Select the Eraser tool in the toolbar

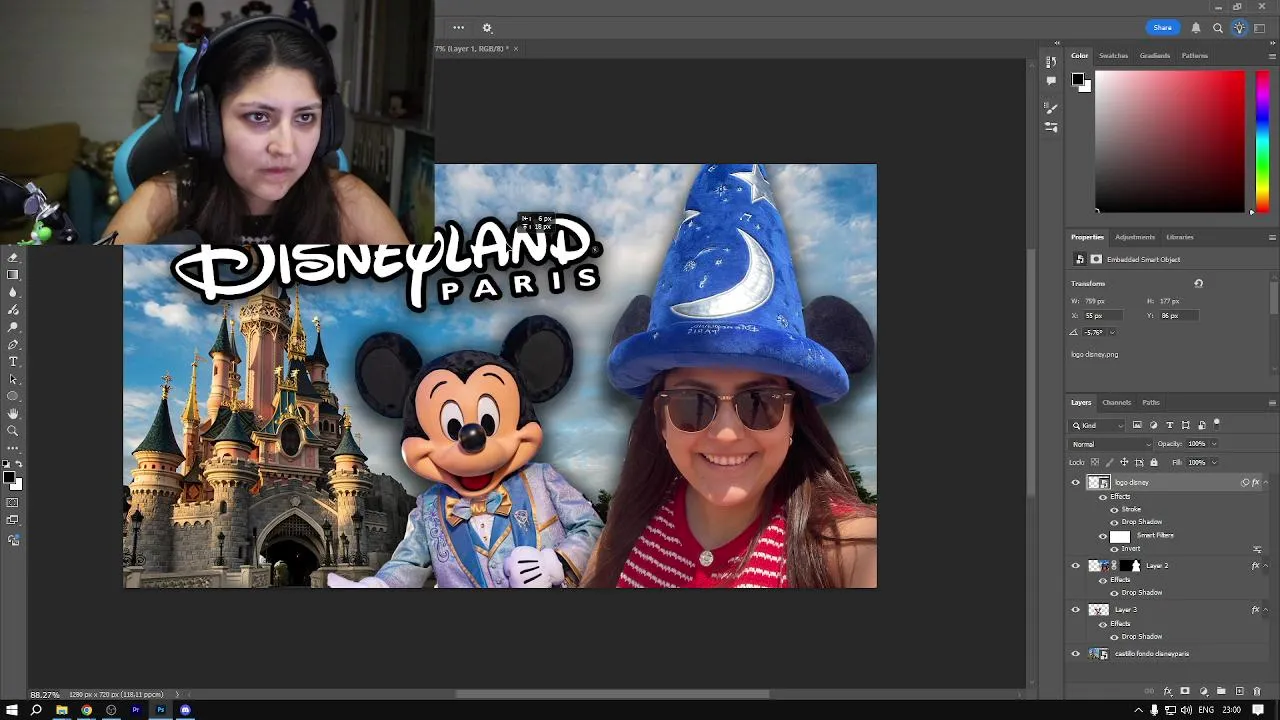coord(13,258)
